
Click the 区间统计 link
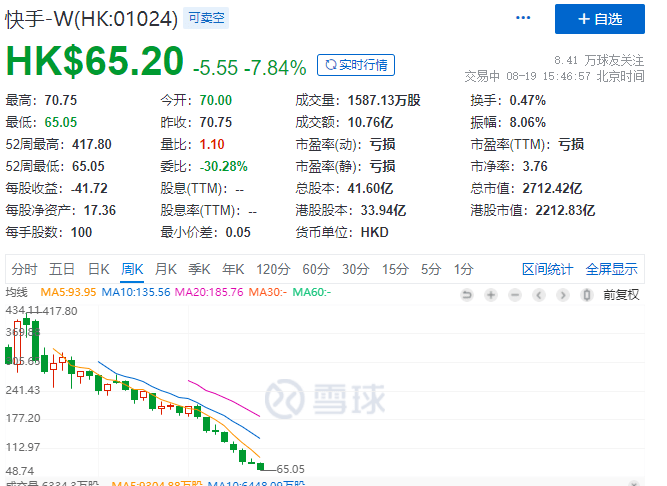coord(548,269)
